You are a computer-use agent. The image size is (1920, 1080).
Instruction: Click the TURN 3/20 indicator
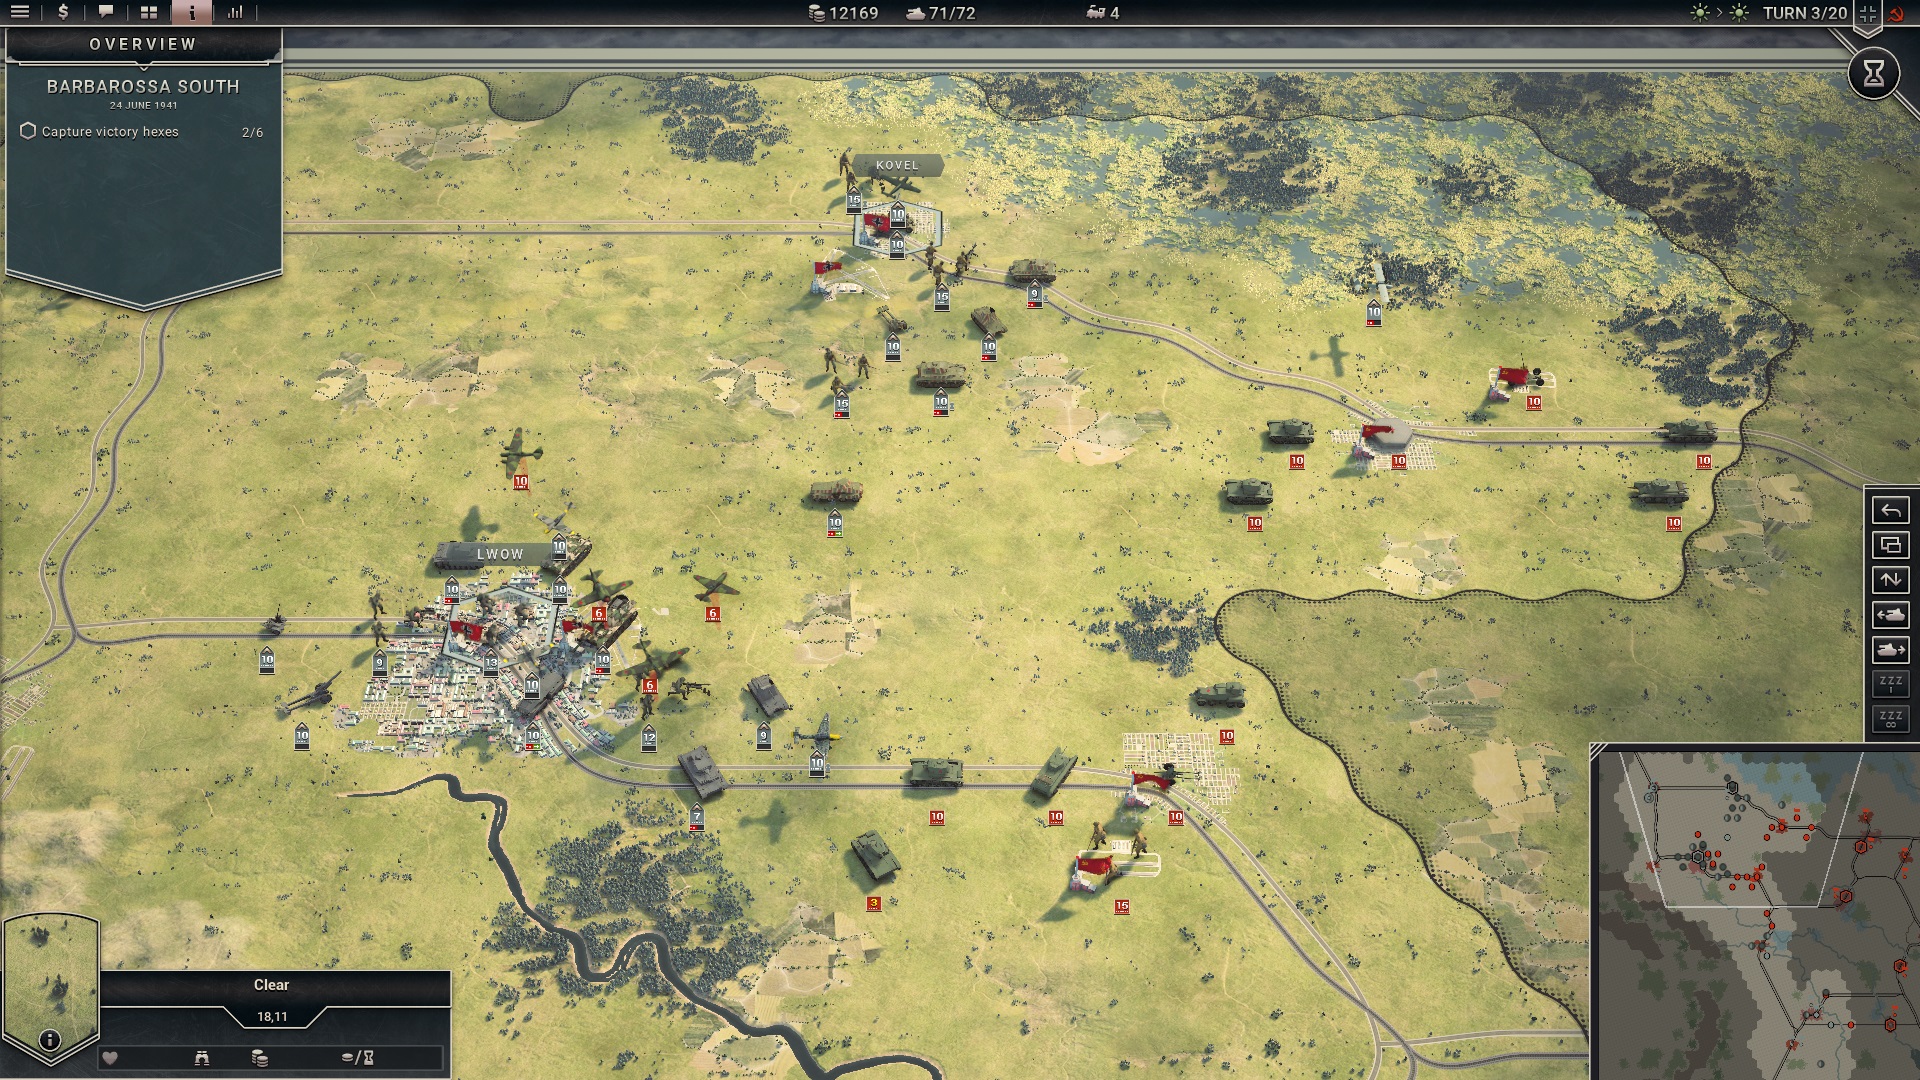(1804, 13)
